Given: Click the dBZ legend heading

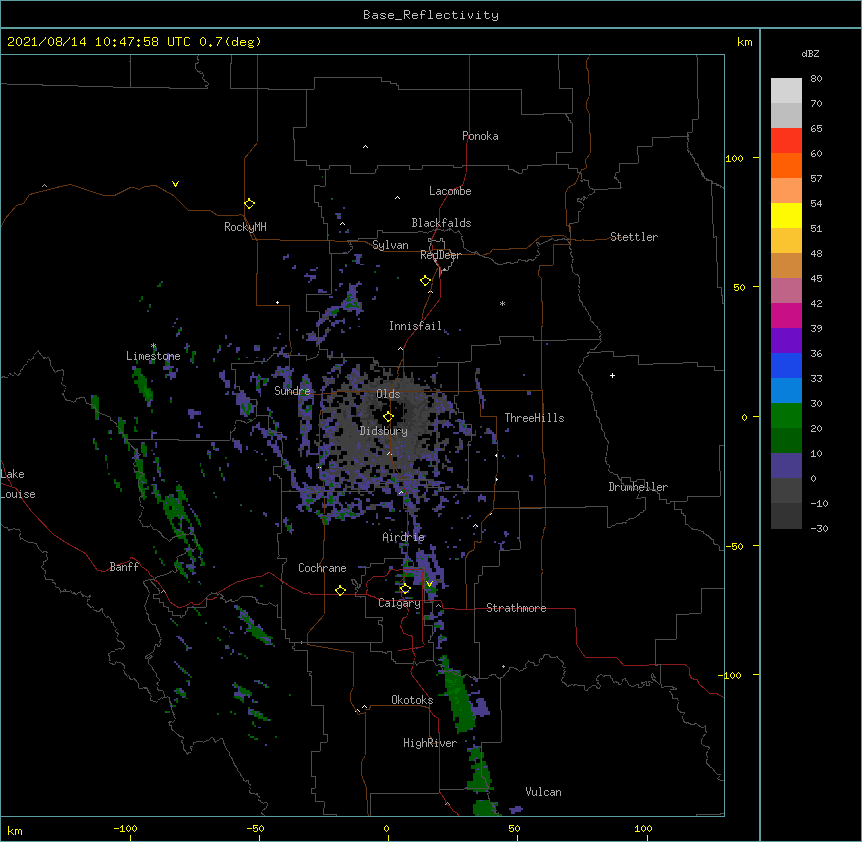Looking at the screenshot, I should point(810,53).
